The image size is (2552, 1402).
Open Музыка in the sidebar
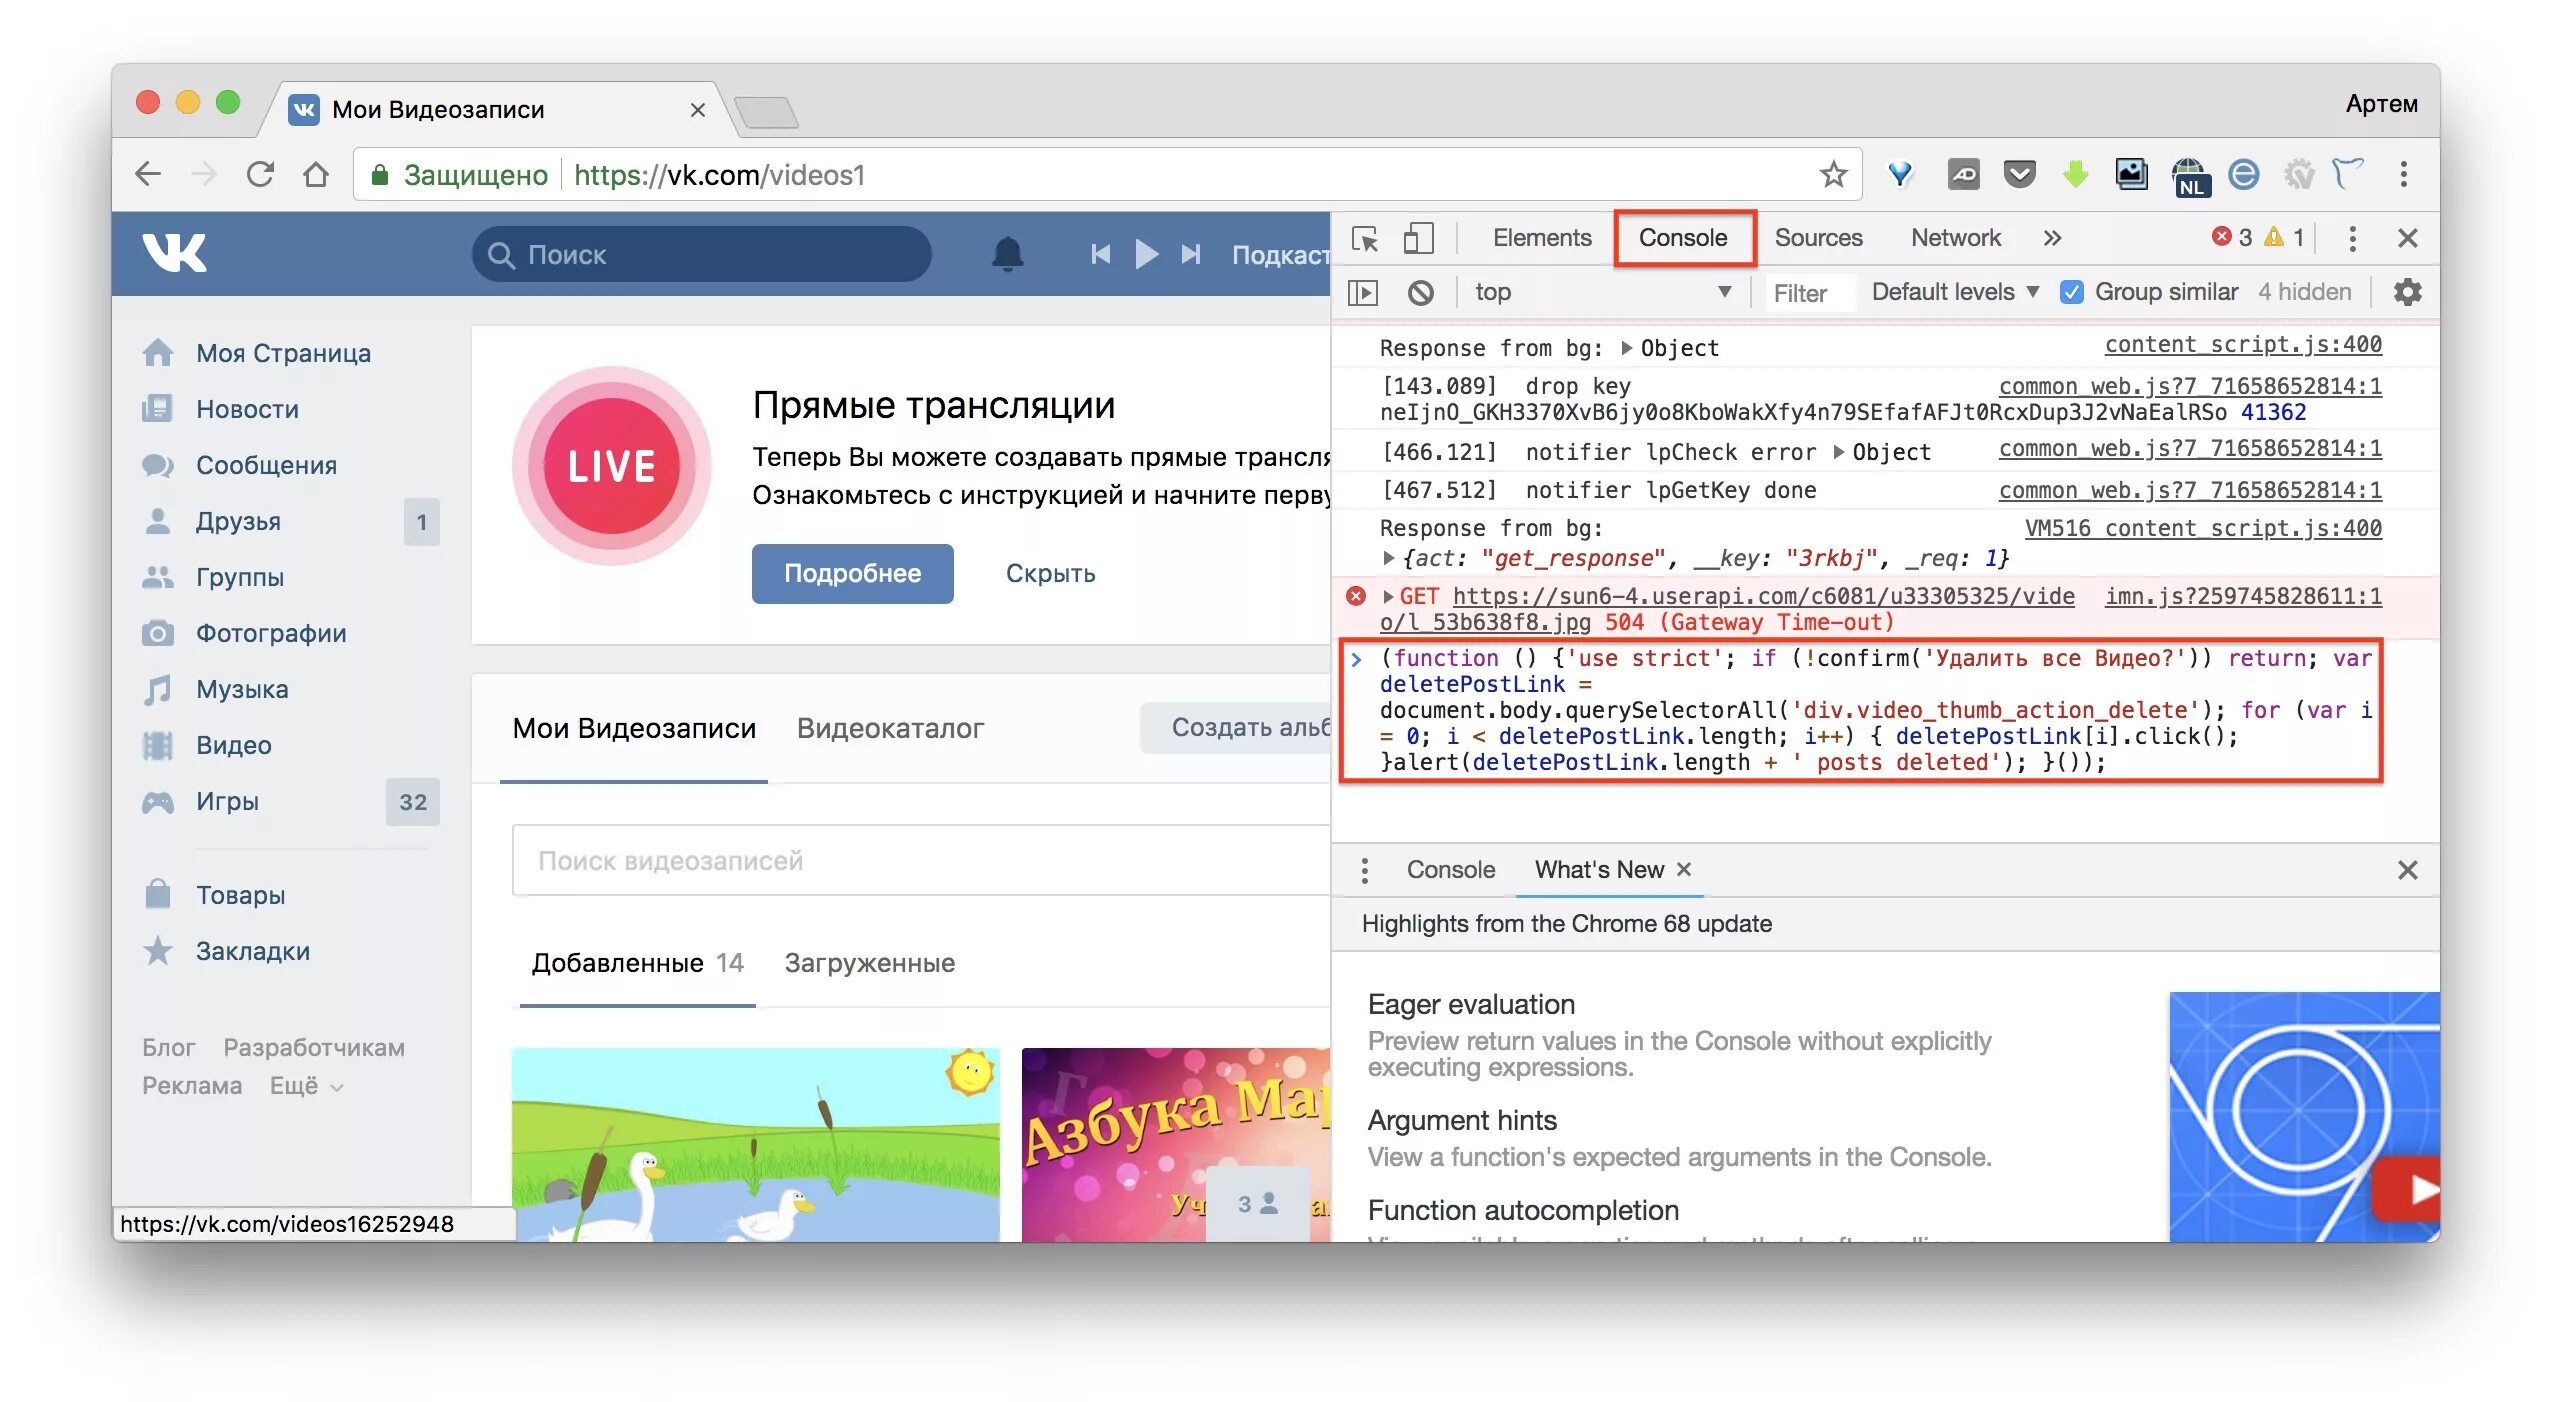coord(242,689)
